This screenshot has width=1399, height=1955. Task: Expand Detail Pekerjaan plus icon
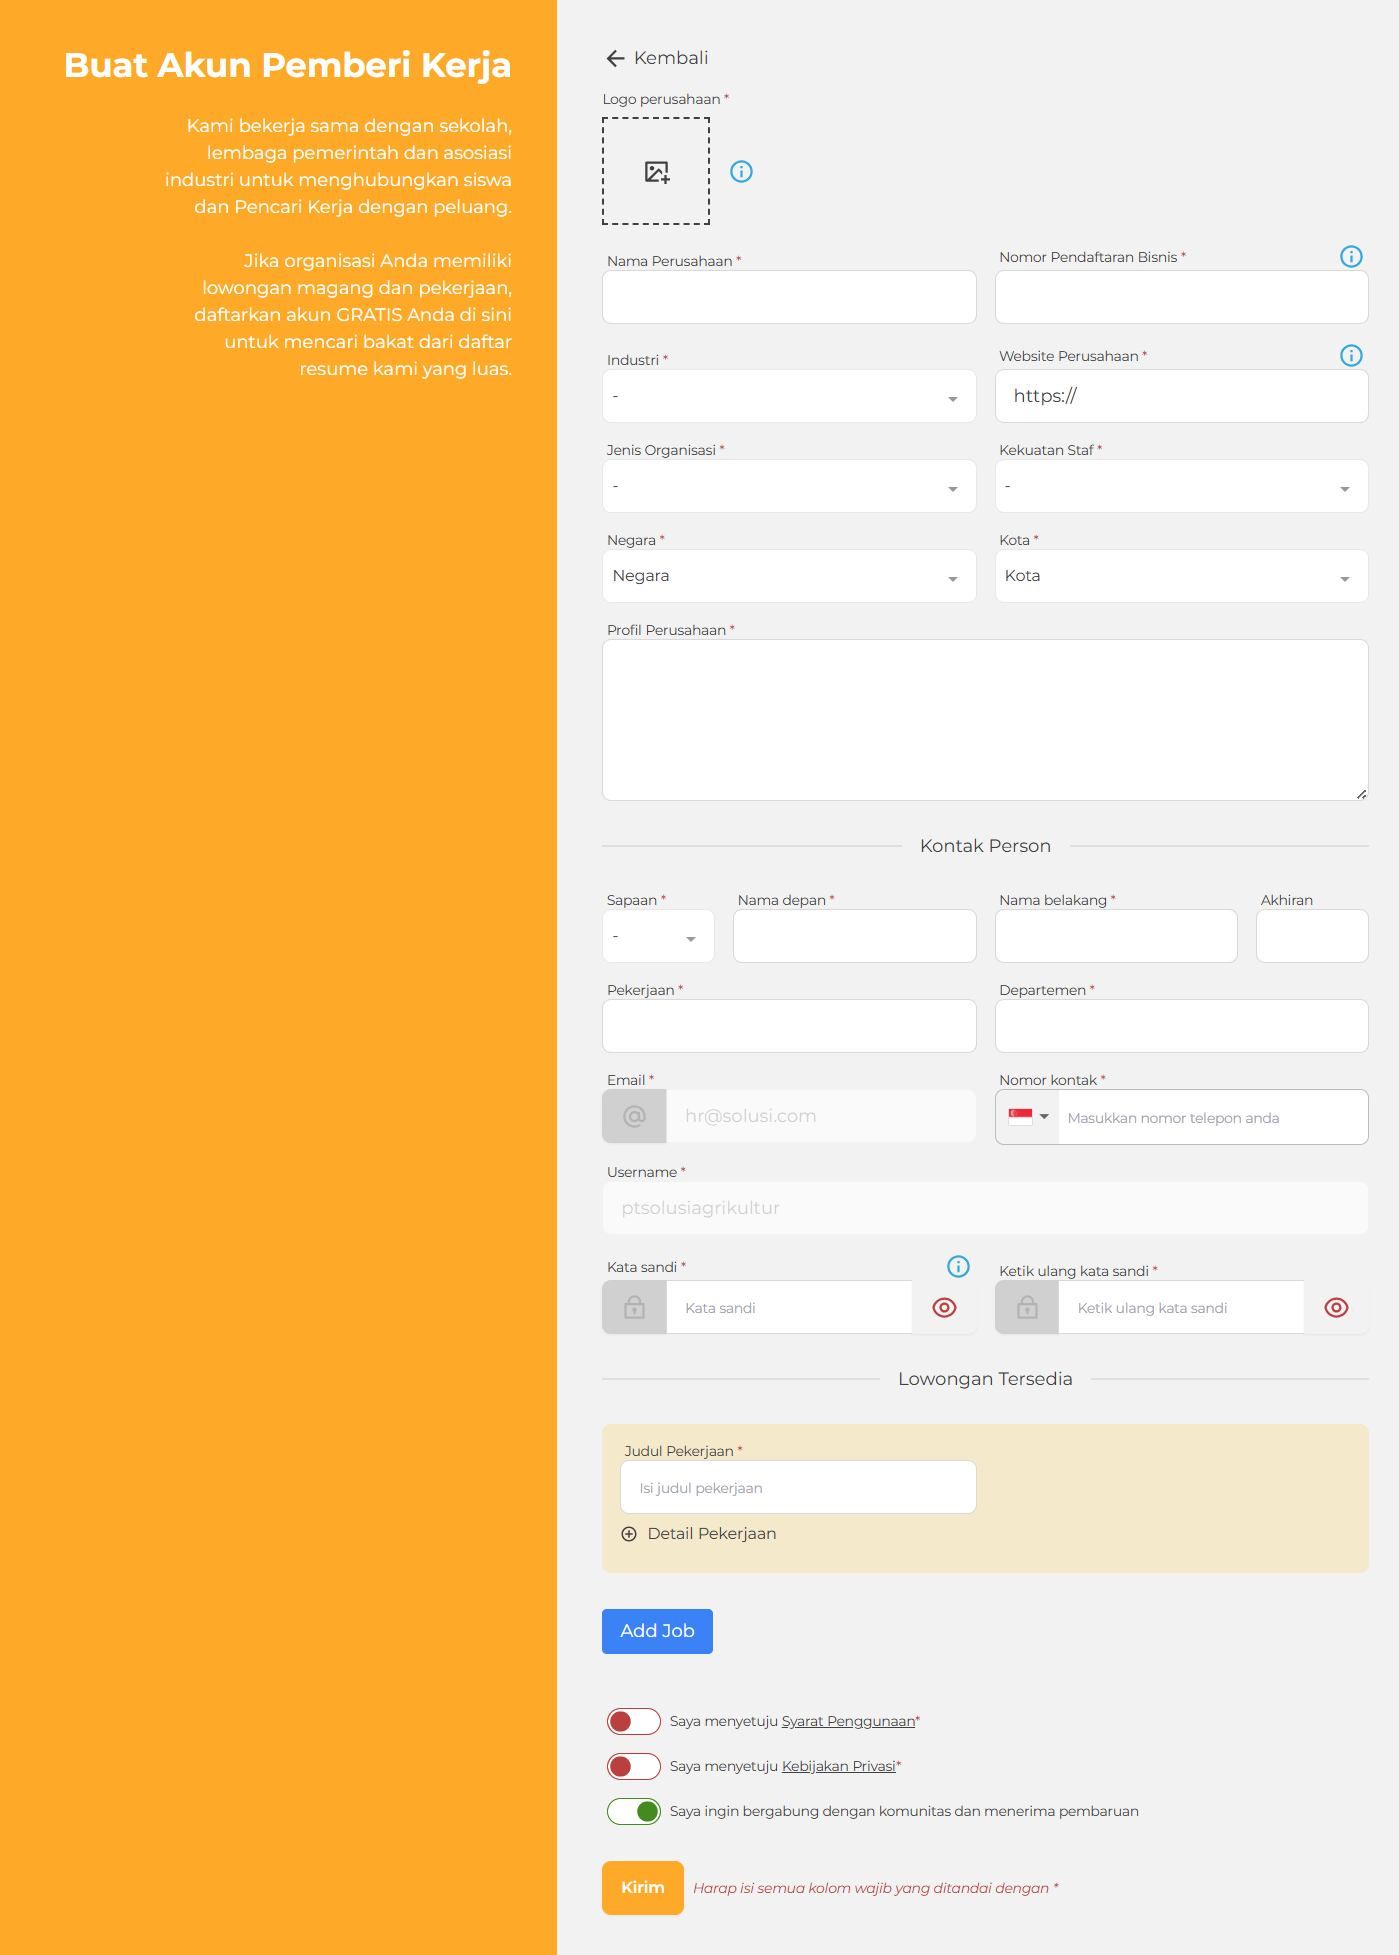pyautogui.click(x=629, y=1534)
